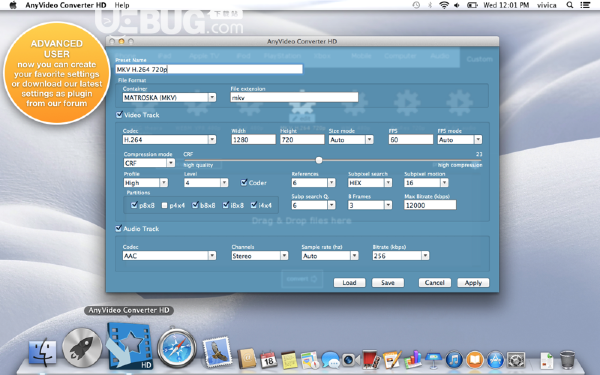Disable the Audio Track checkbox

point(119,228)
